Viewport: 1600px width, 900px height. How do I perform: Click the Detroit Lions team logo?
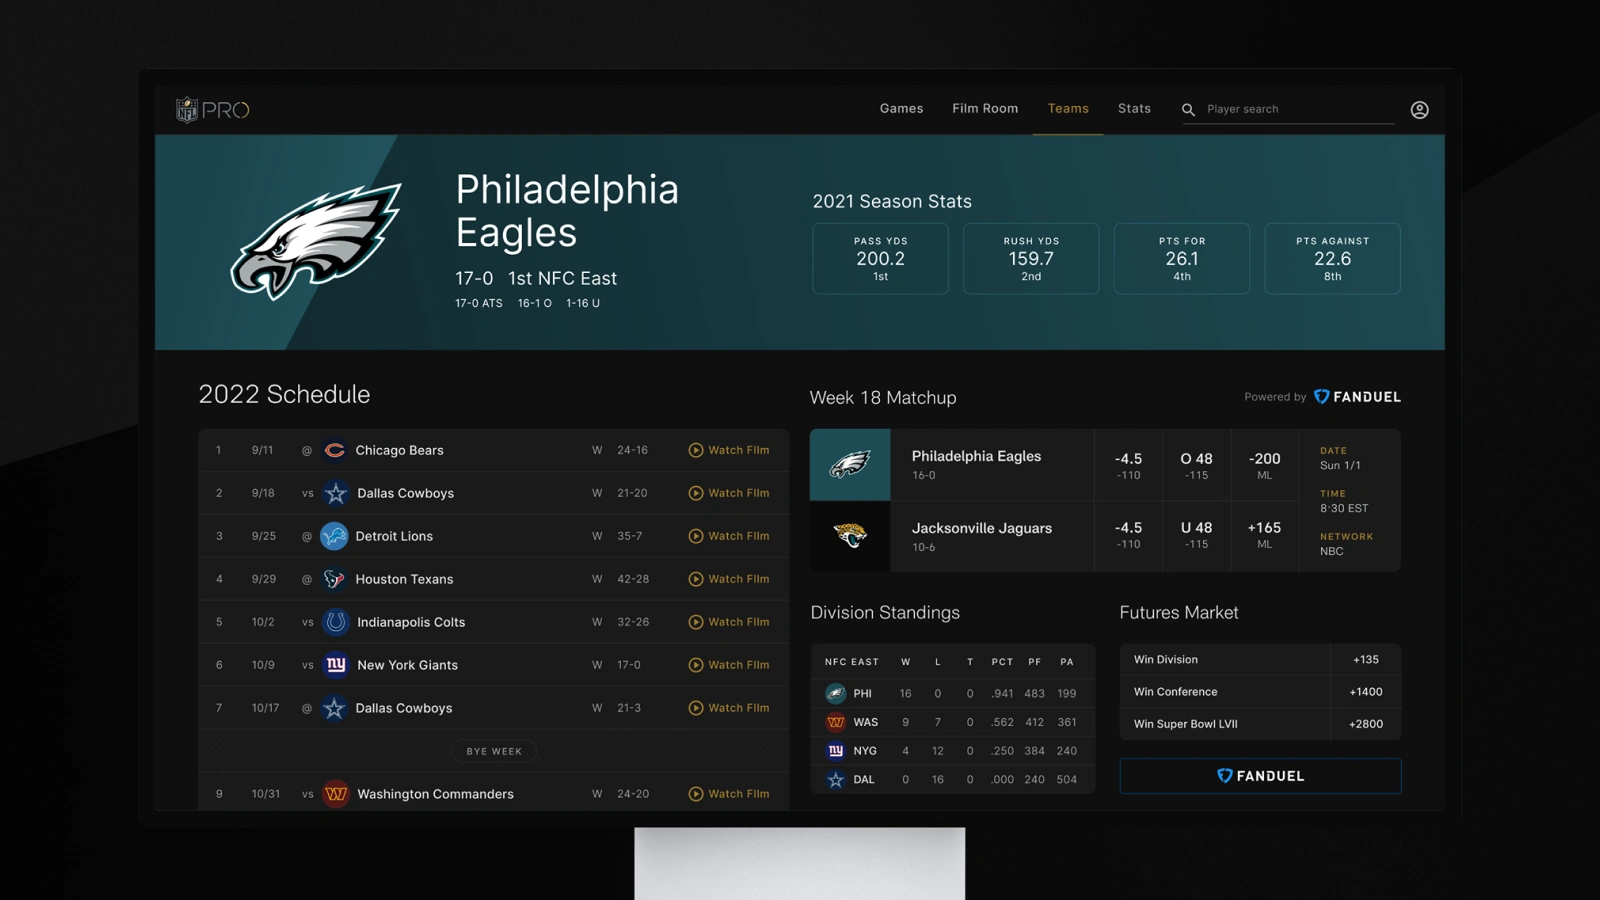point(334,536)
